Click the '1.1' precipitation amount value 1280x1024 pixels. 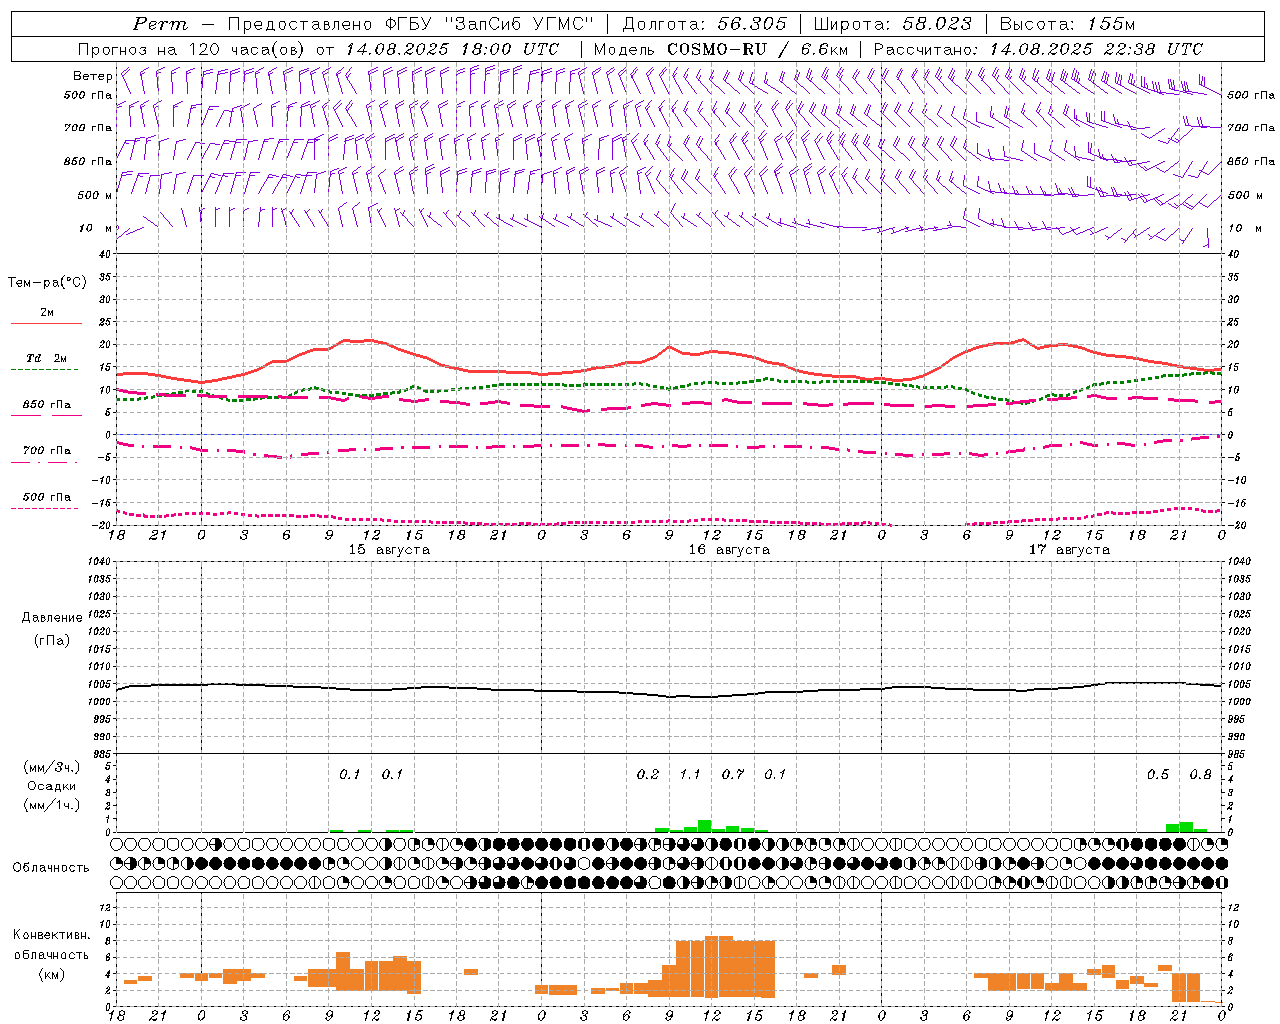[690, 774]
